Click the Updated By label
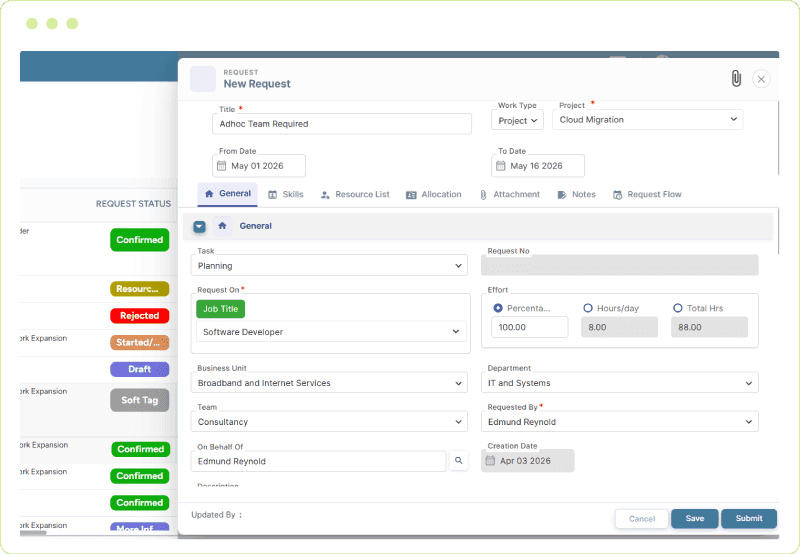The width and height of the screenshot is (800, 554). click(x=216, y=515)
